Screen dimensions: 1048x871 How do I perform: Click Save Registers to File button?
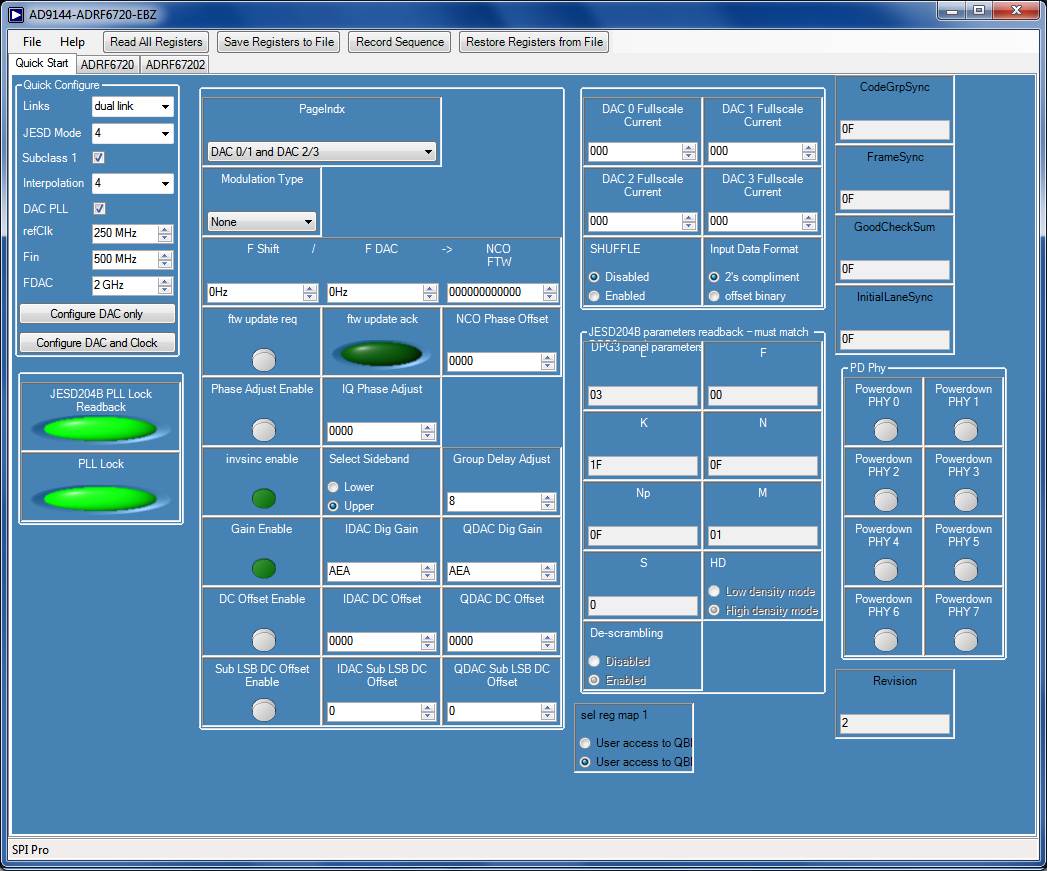[x=279, y=42]
